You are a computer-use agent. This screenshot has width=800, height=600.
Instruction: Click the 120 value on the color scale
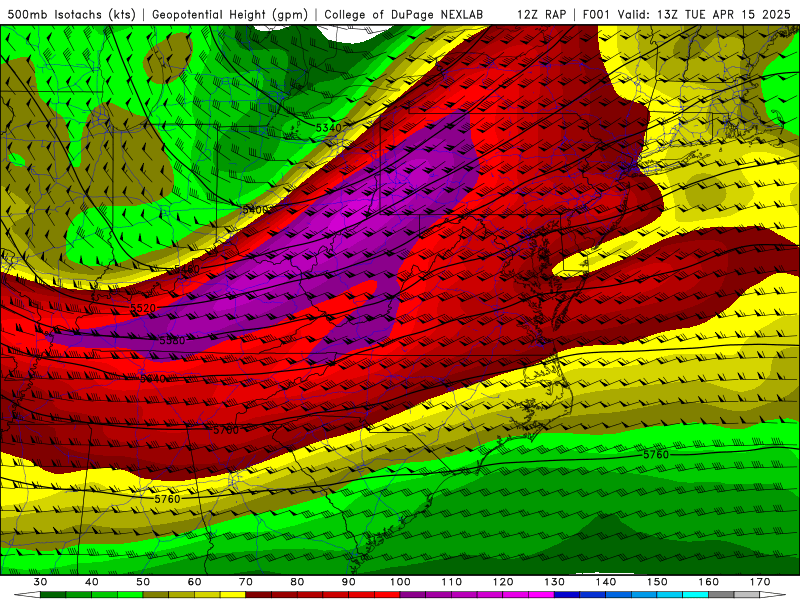click(x=503, y=582)
